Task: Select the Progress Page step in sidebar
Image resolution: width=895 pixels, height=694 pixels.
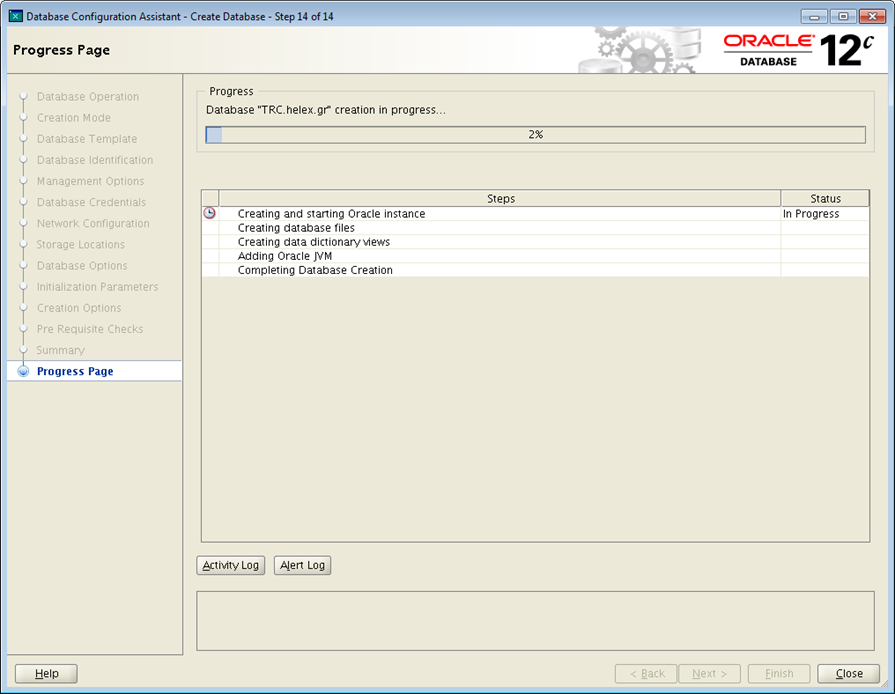Action: point(75,371)
